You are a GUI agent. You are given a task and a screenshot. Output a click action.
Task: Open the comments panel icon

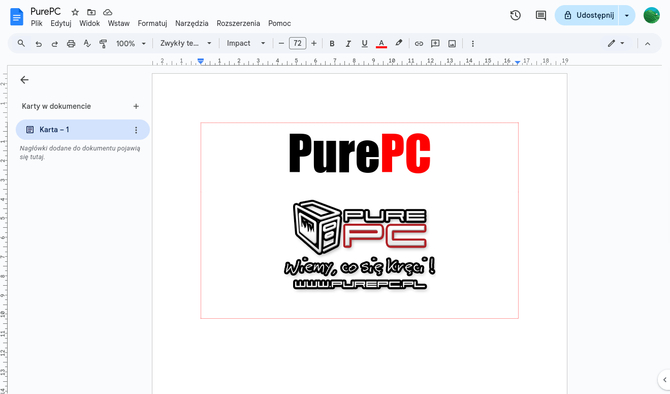point(541,15)
